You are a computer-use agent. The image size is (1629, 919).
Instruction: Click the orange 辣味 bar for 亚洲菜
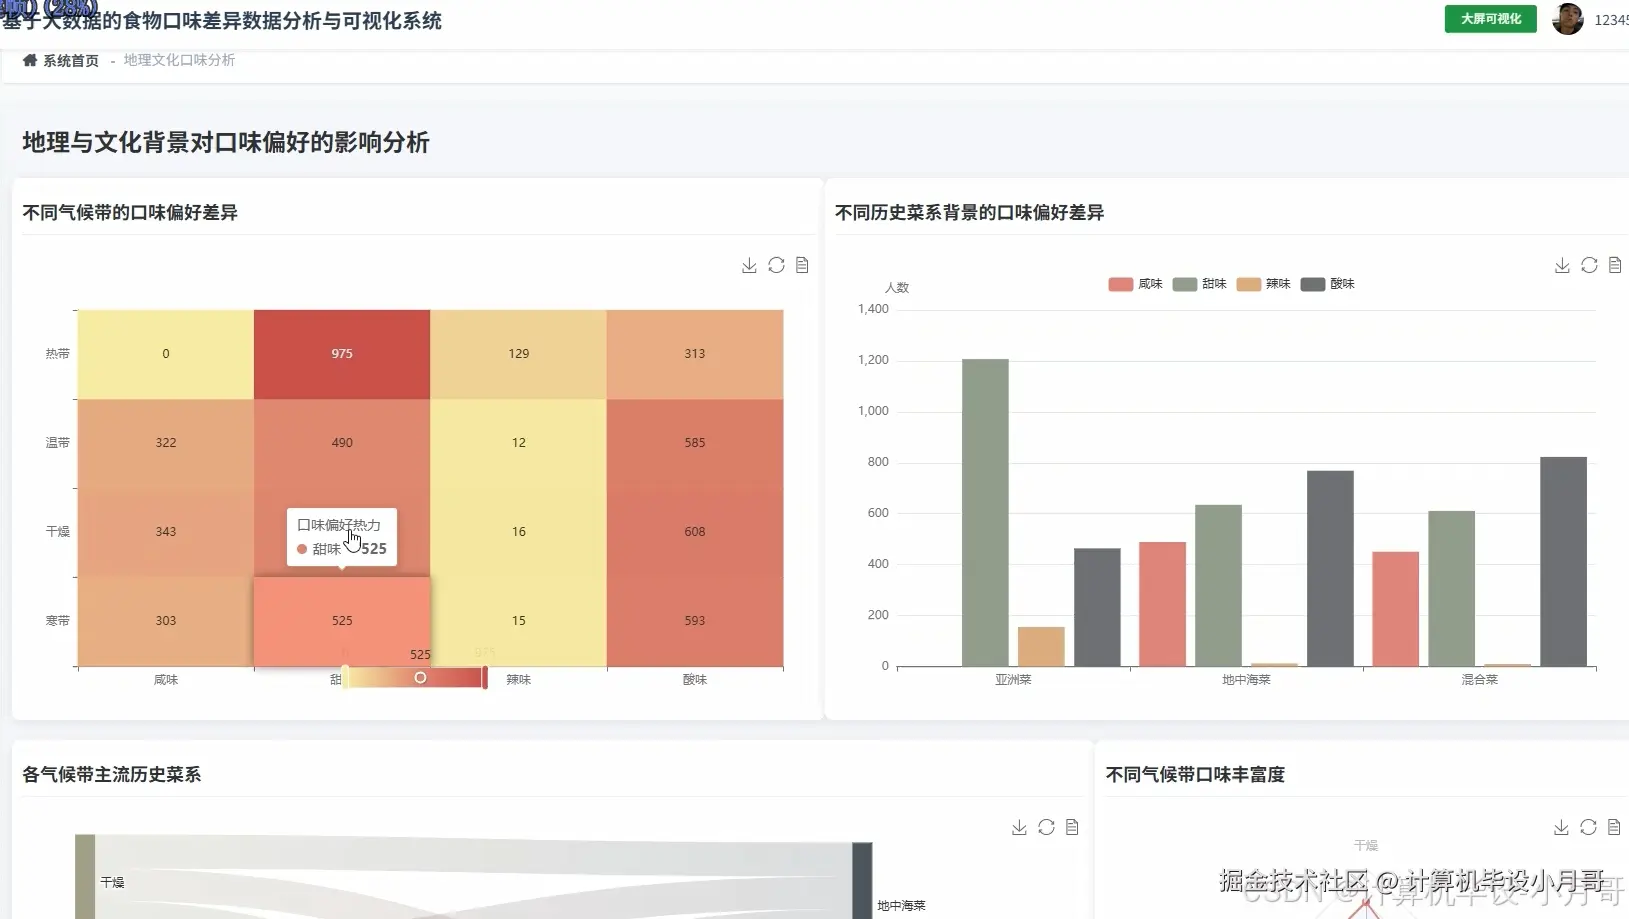(1041, 647)
